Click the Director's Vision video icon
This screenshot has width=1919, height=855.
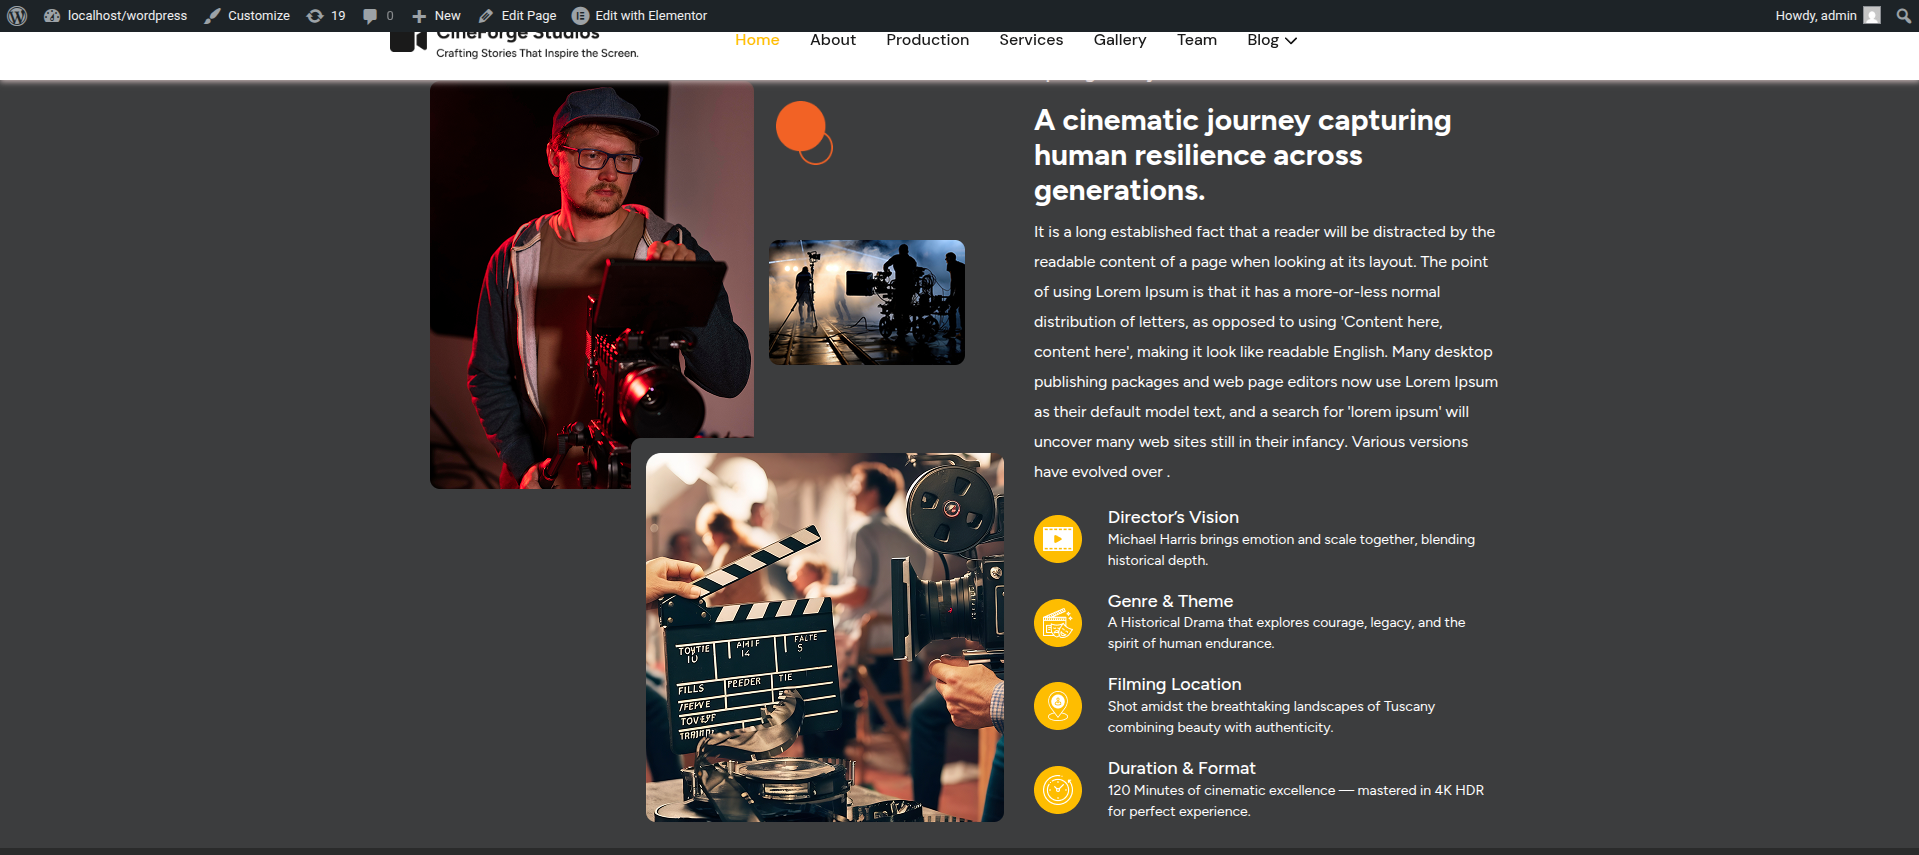point(1057,540)
